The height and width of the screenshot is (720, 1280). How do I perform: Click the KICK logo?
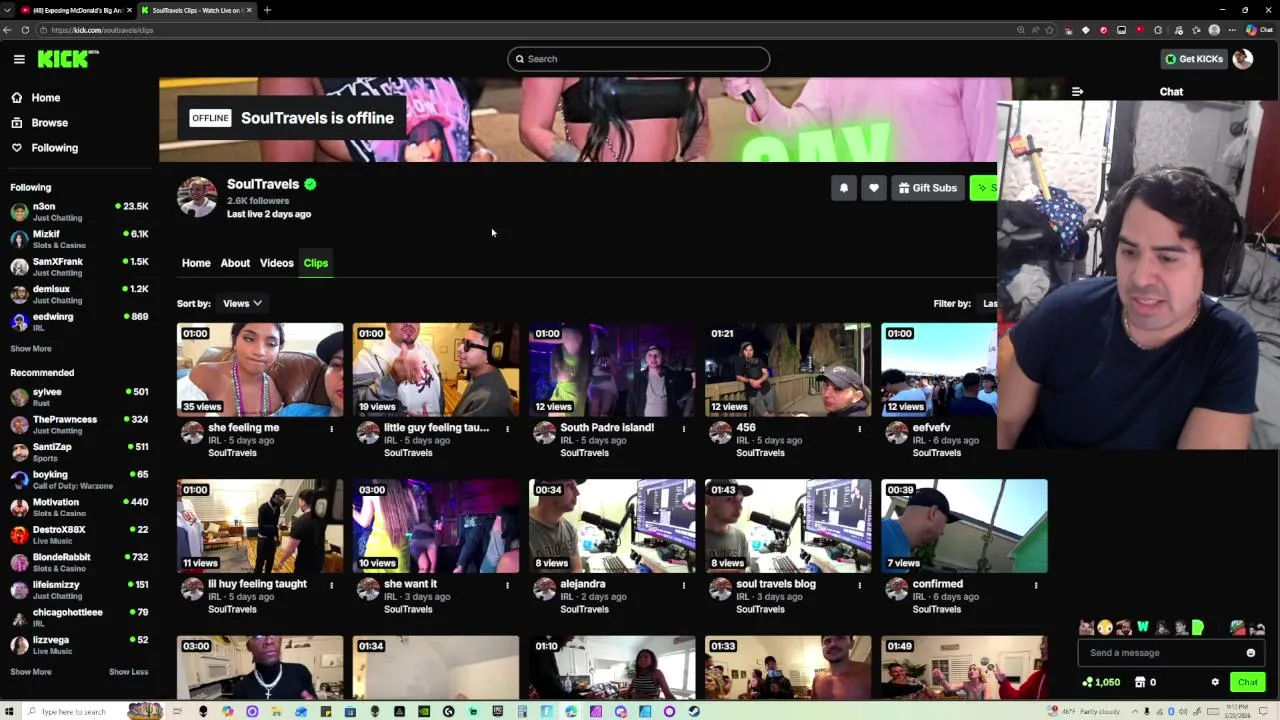click(66, 59)
